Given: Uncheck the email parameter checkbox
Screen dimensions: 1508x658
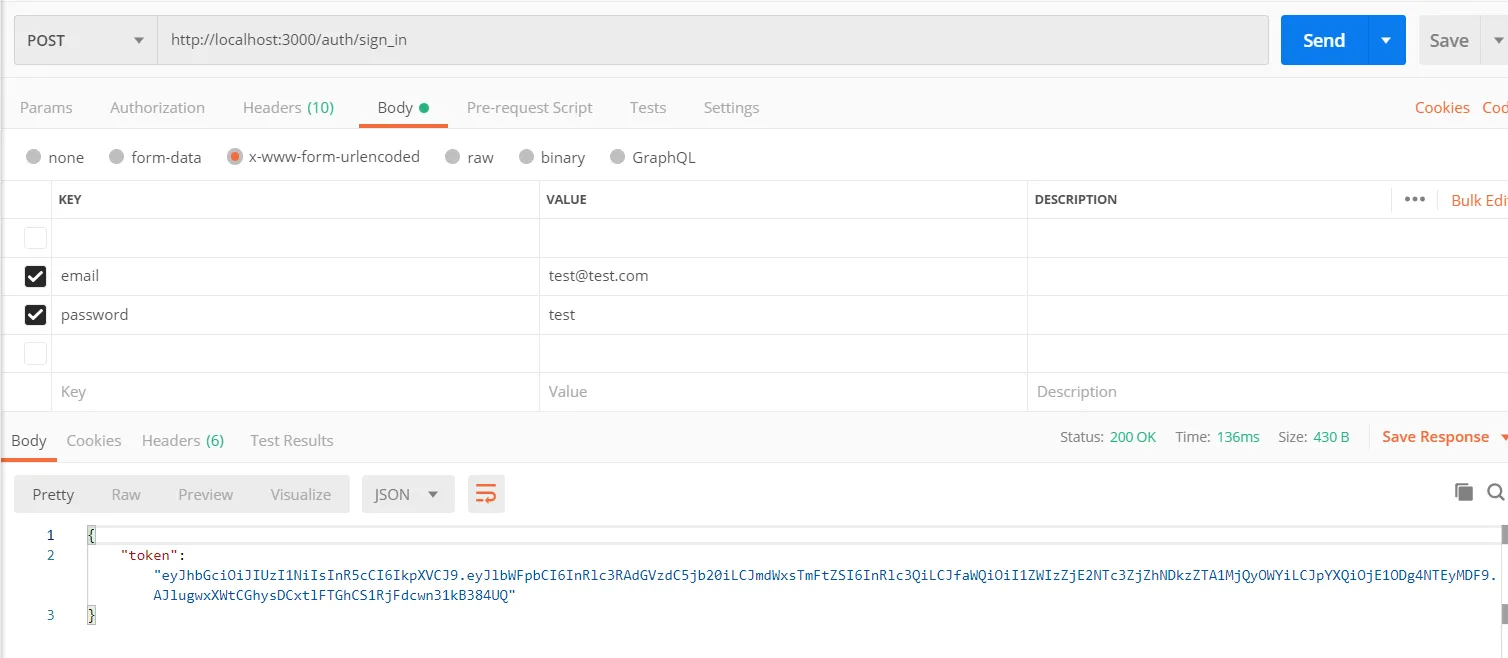Looking at the screenshot, I should coord(35,276).
